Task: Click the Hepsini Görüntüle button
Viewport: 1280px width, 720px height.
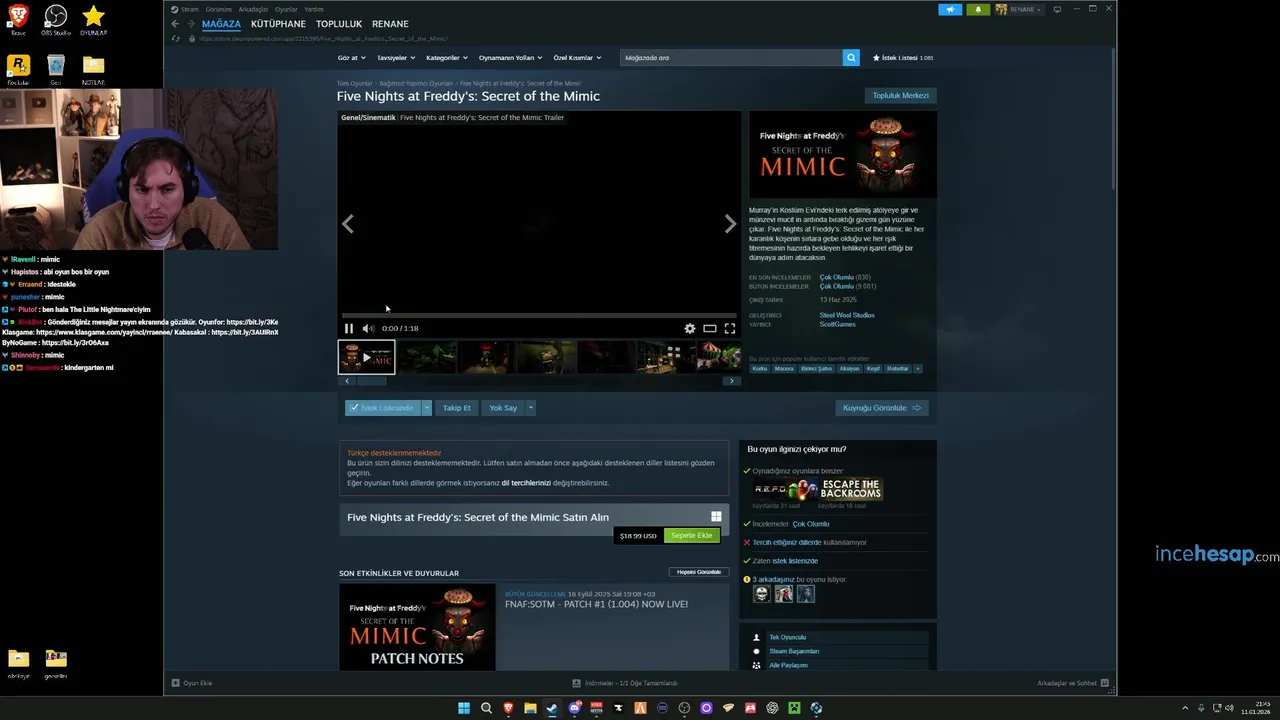Action: 699,572
